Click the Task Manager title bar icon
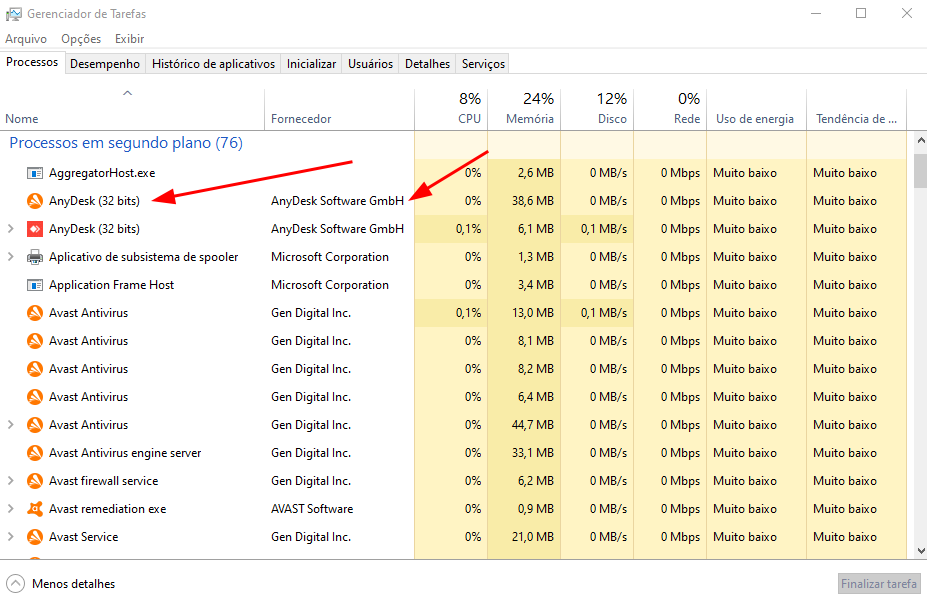The width and height of the screenshot is (927, 605). tap(14, 14)
